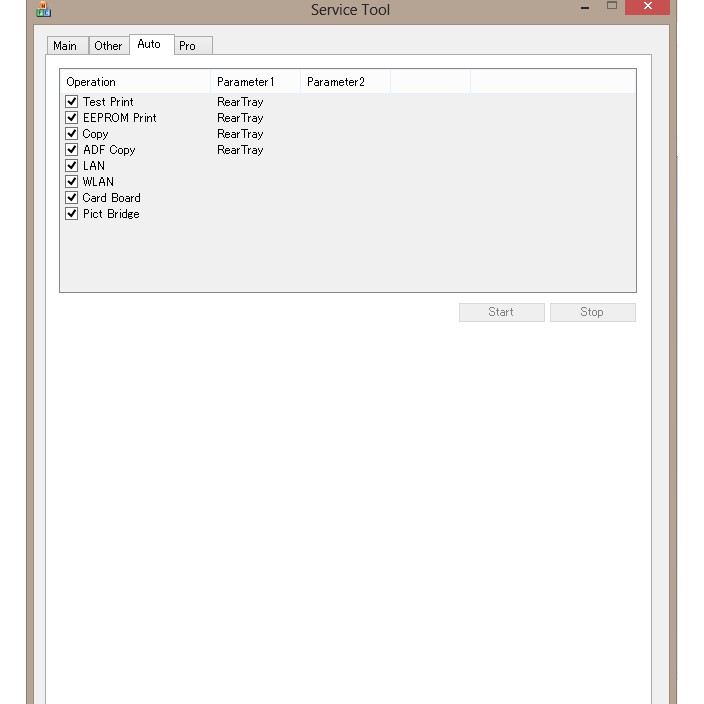The image size is (704, 704).
Task: Toggle the LAN checkbox
Action: (x=72, y=166)
